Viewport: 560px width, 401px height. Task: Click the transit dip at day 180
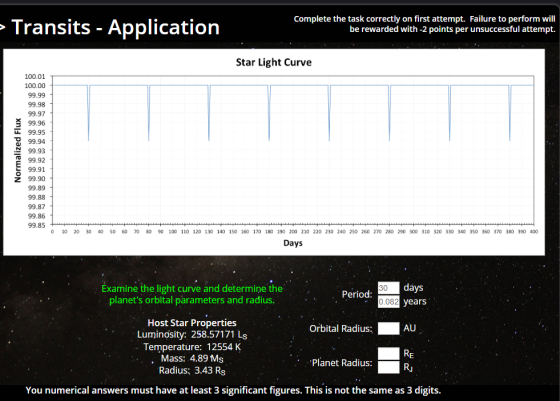(269, 113)
